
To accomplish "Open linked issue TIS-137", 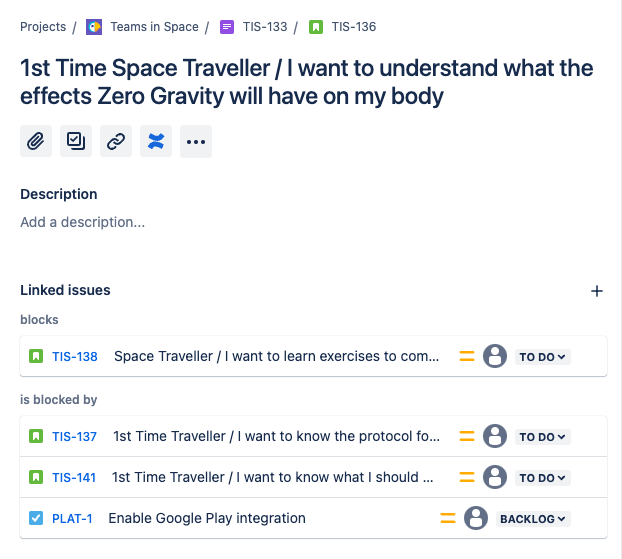I will [x=74, y=436].
